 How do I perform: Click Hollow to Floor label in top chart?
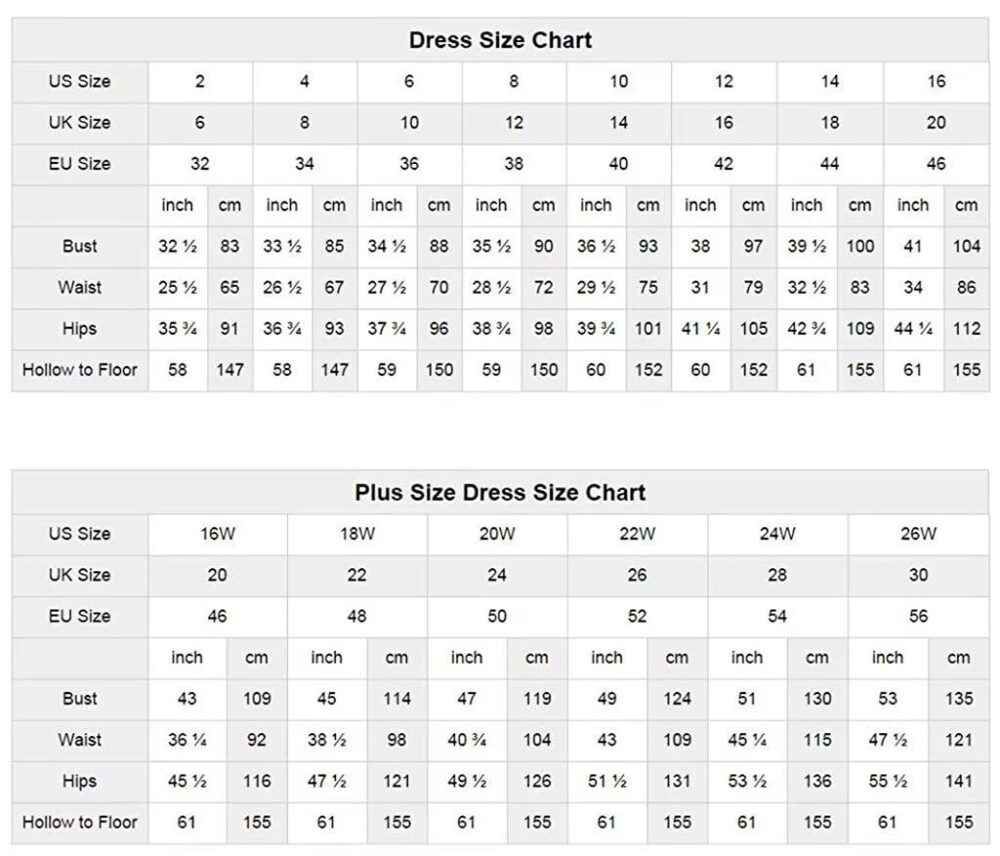(80, 370)
